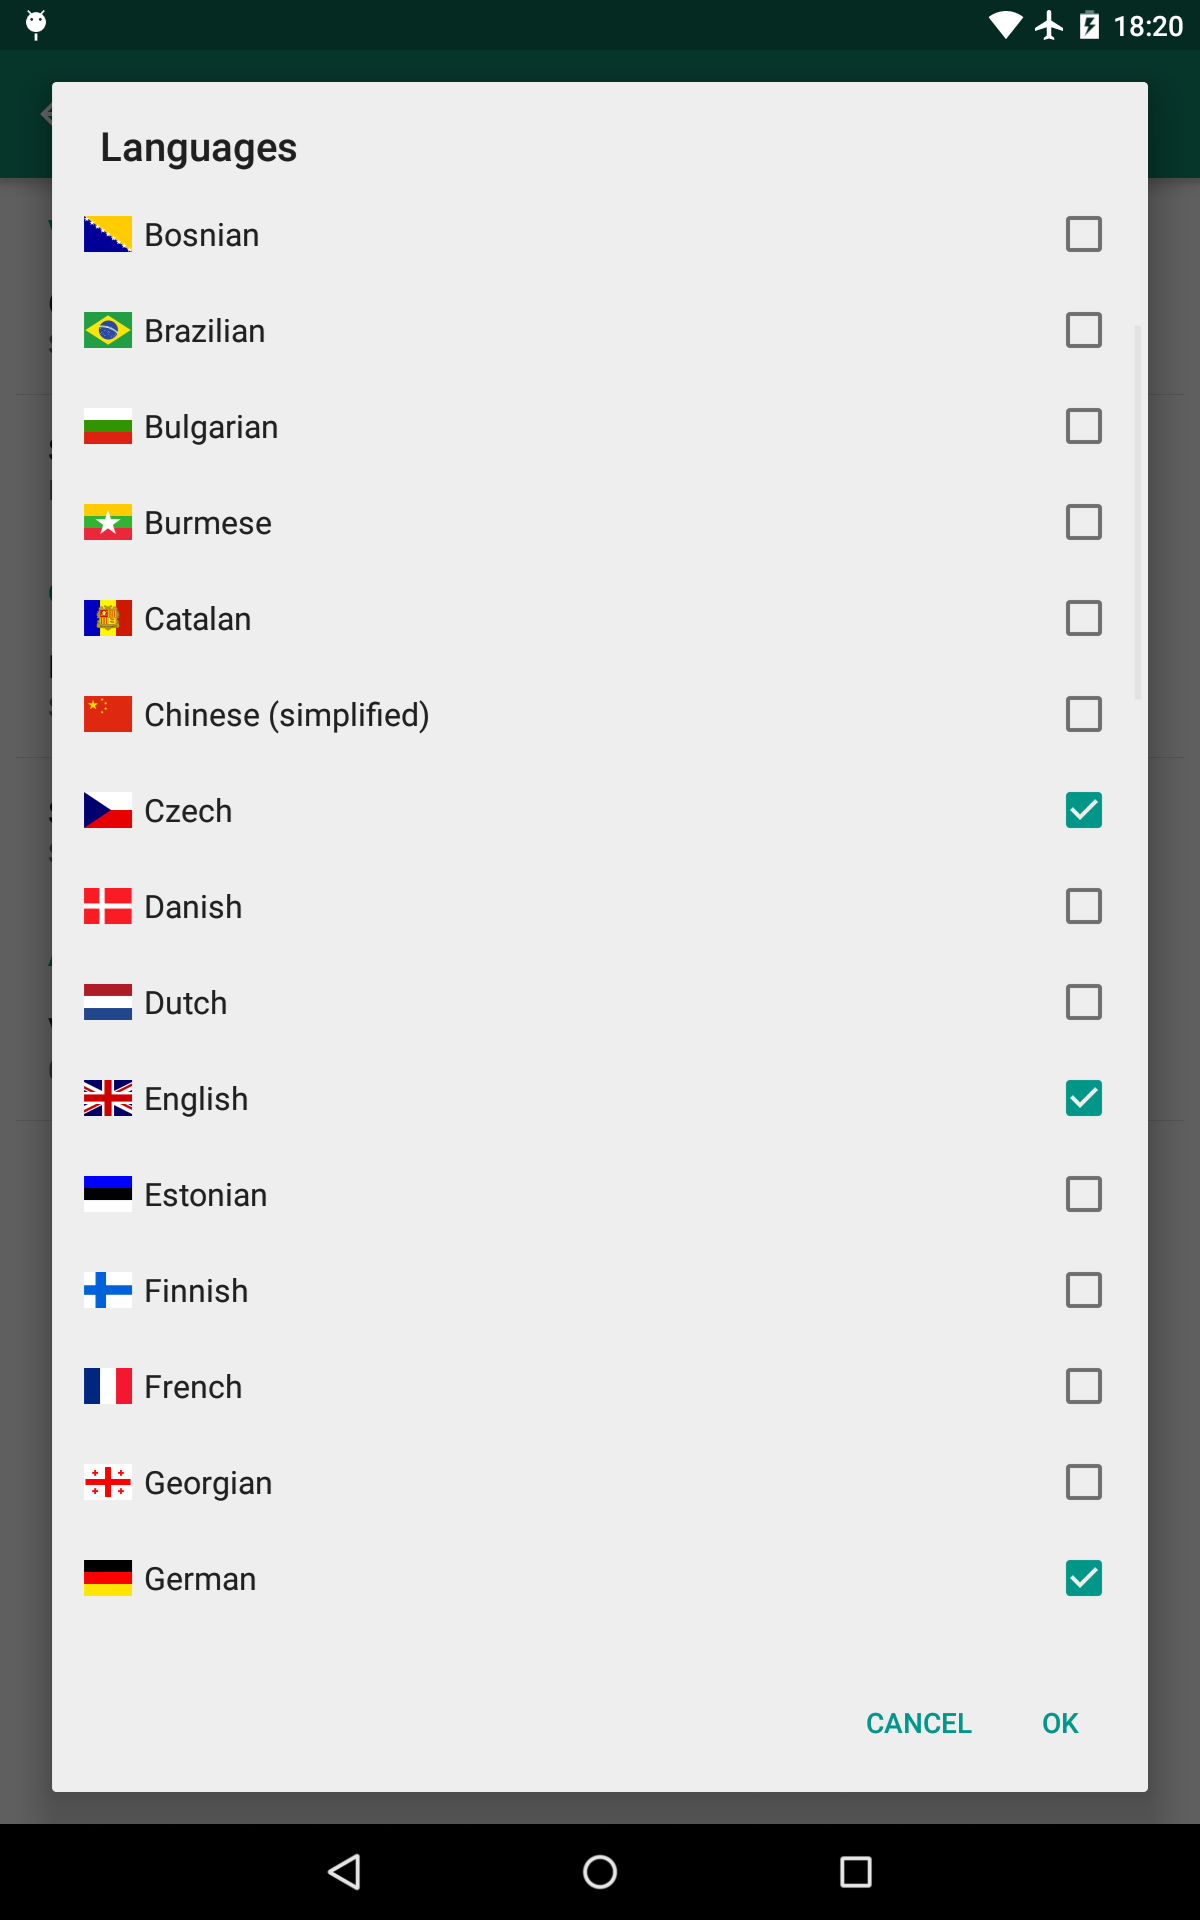Tap the Georgian flag icon

click(108, 1482)
